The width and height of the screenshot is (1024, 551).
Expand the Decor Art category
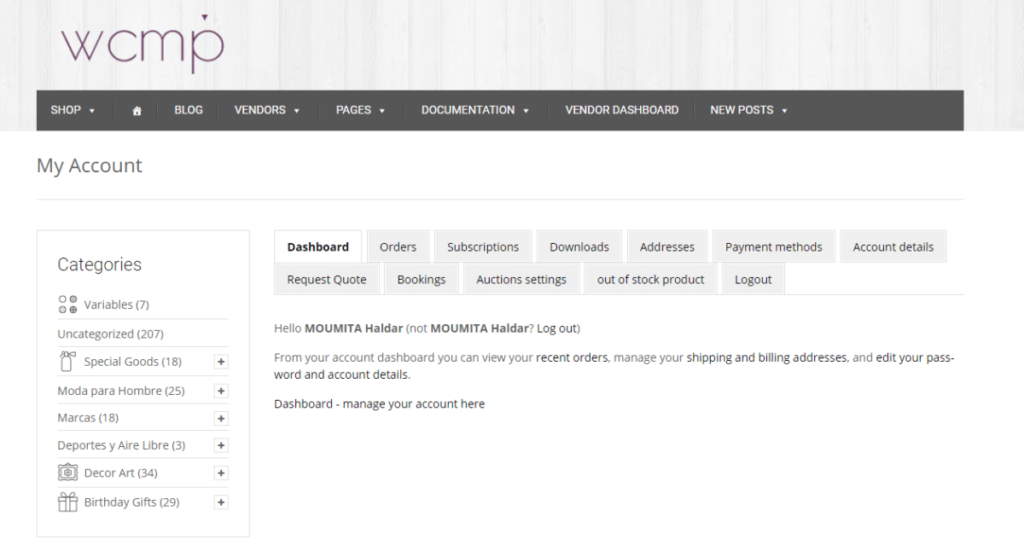pyautogui.click(x=221, y=473)
